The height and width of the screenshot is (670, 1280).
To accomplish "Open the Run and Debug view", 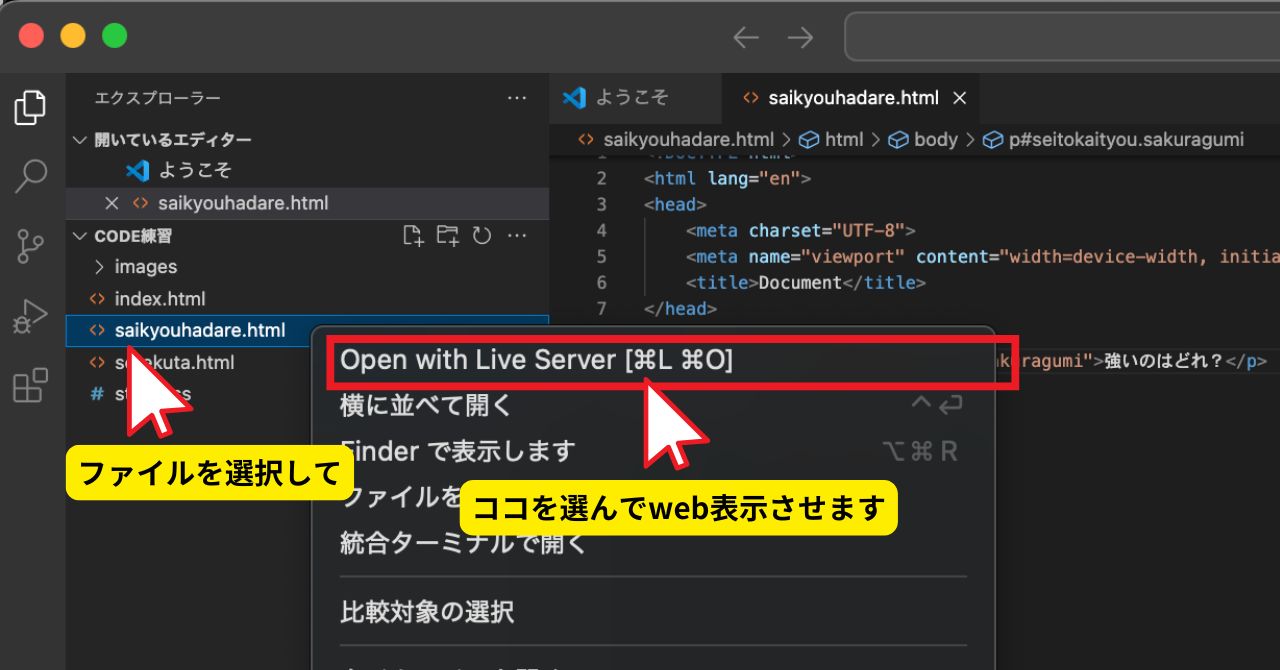I will pos(31,316).
